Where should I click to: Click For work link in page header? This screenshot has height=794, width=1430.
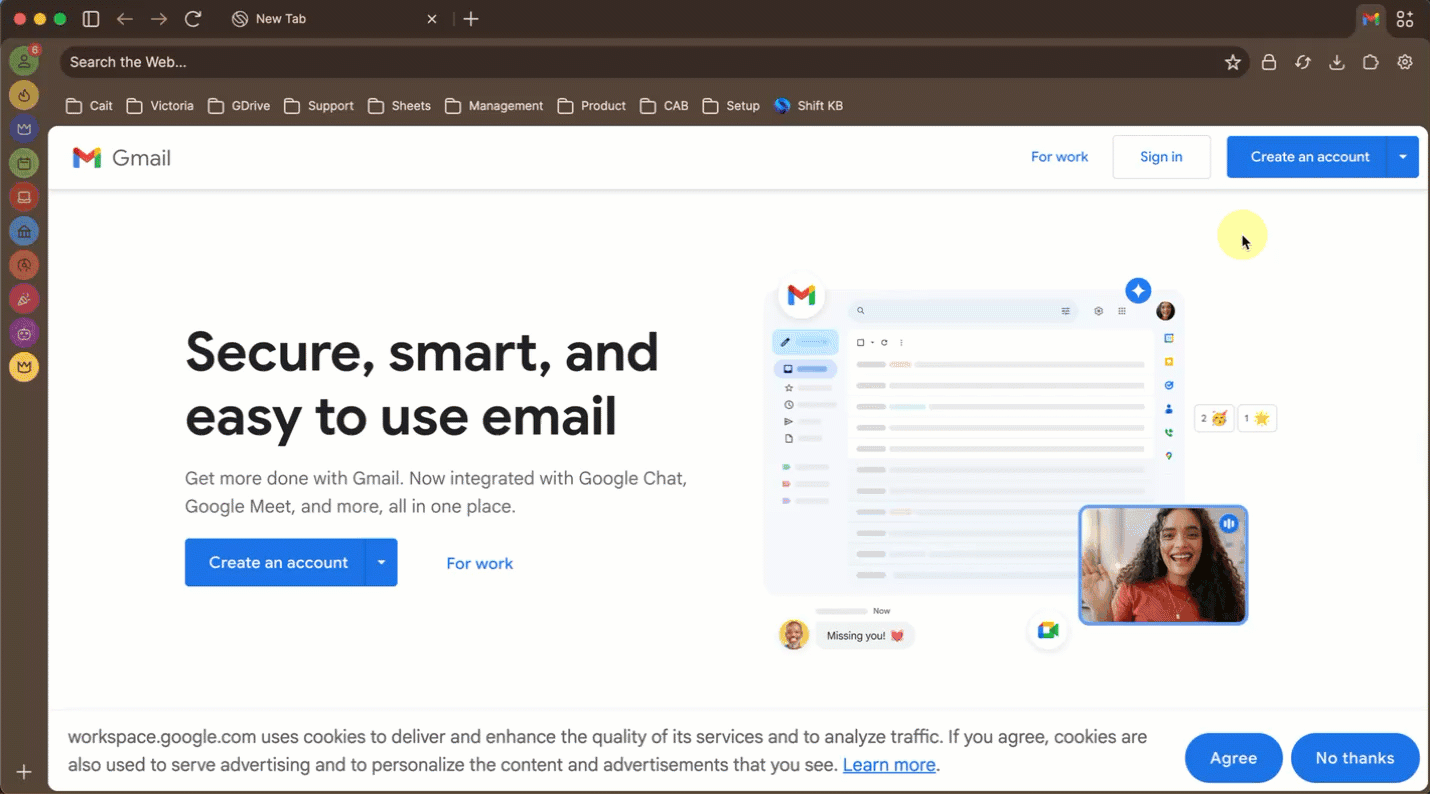[1059, 157]
